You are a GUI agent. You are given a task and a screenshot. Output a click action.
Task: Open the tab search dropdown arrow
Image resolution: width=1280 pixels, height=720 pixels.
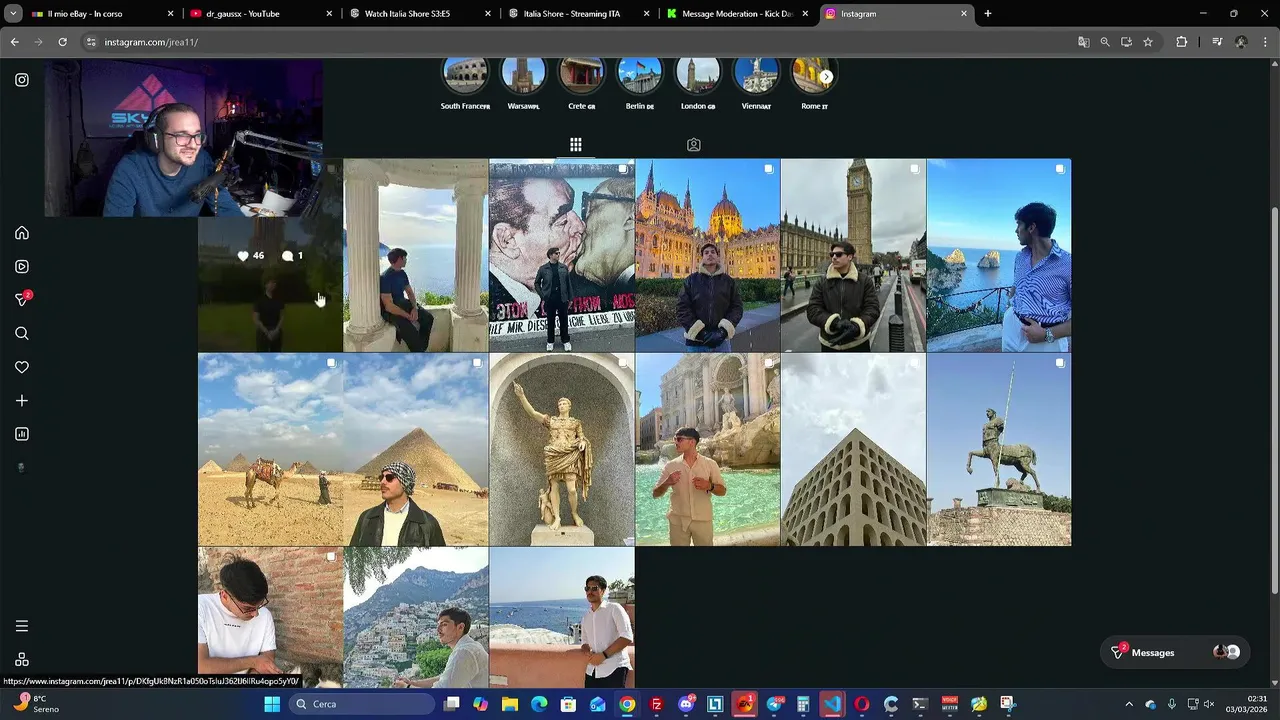(x=13, y=14)
